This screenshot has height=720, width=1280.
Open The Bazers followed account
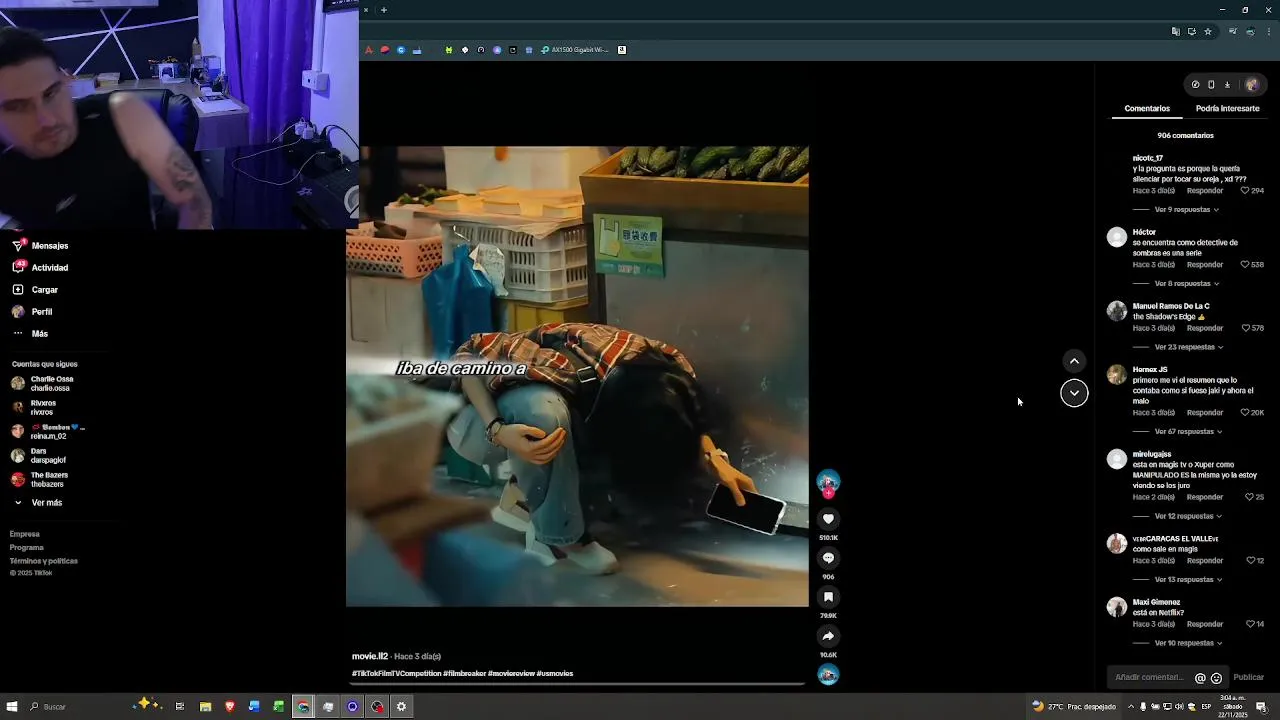40,480
